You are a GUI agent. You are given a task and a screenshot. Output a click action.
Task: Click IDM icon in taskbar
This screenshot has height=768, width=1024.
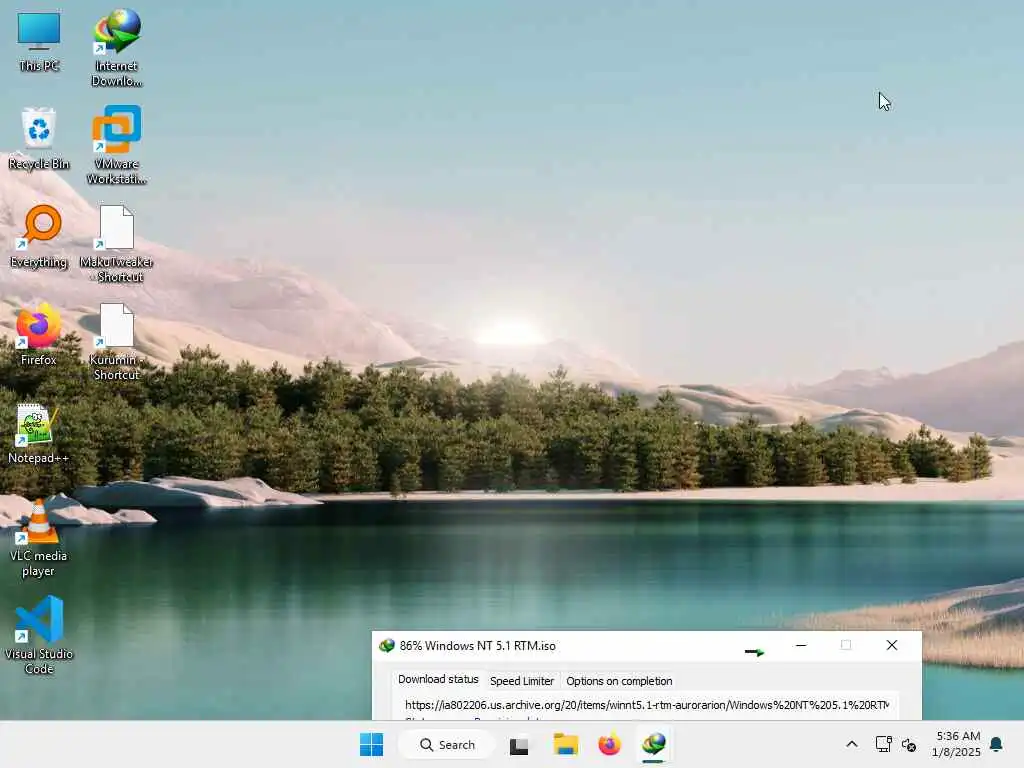pos(654,744)
